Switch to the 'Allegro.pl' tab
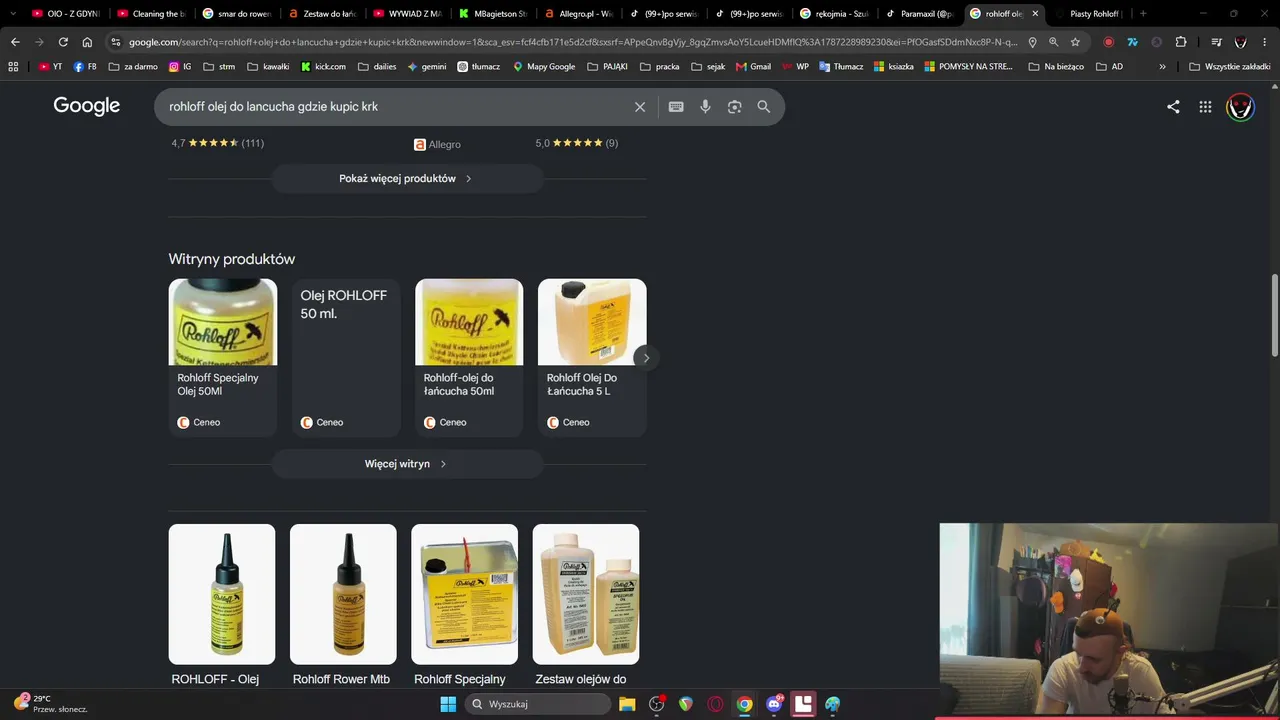The width and height of the screenshot is (1280, 720). click(577, 14)
